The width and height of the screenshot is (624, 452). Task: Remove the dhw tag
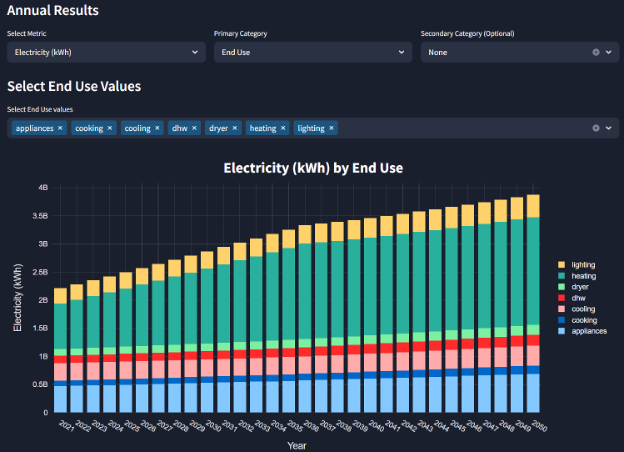pyautogui.click(x=193, y=128)
